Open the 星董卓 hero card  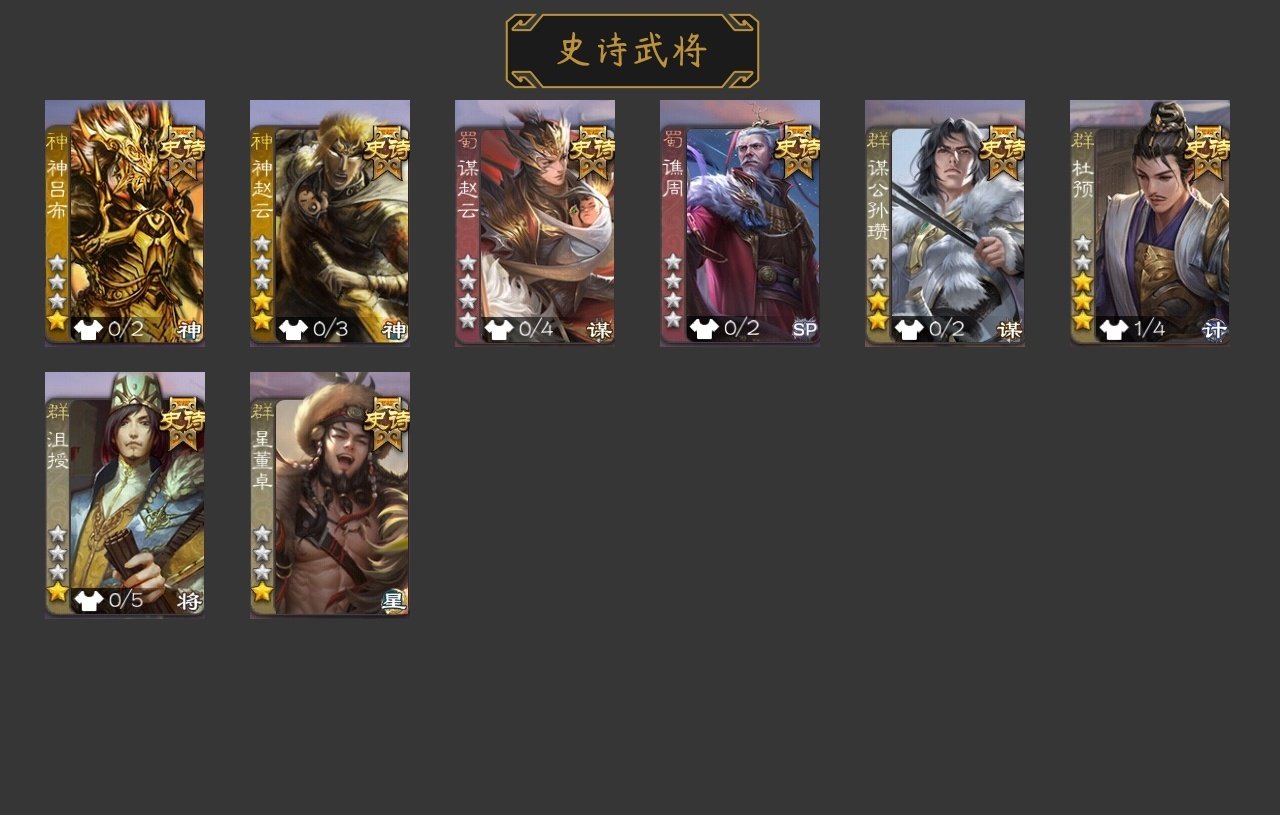tap(330, 495)
